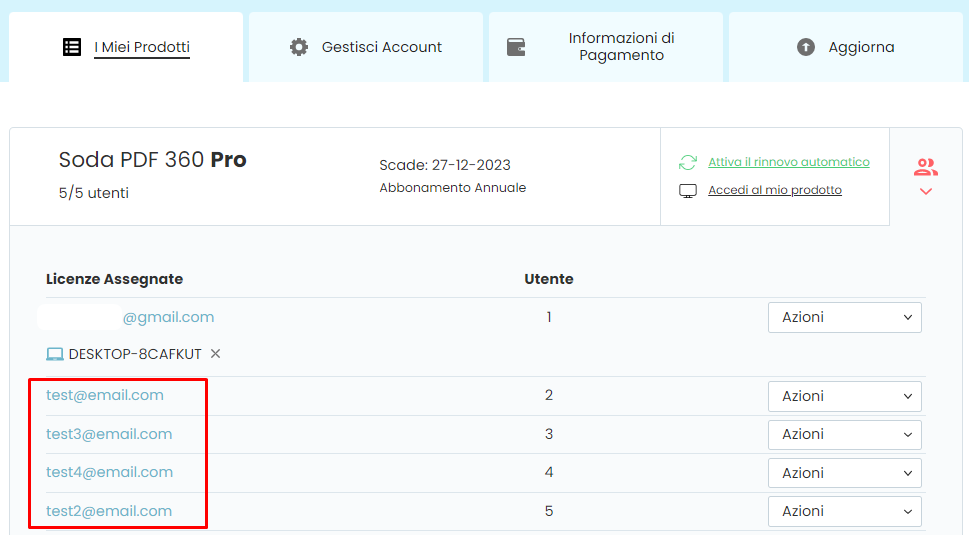The height and width of the screenshot is (535, 969).
Task: Click the red users icon
Action: [926, 167]
